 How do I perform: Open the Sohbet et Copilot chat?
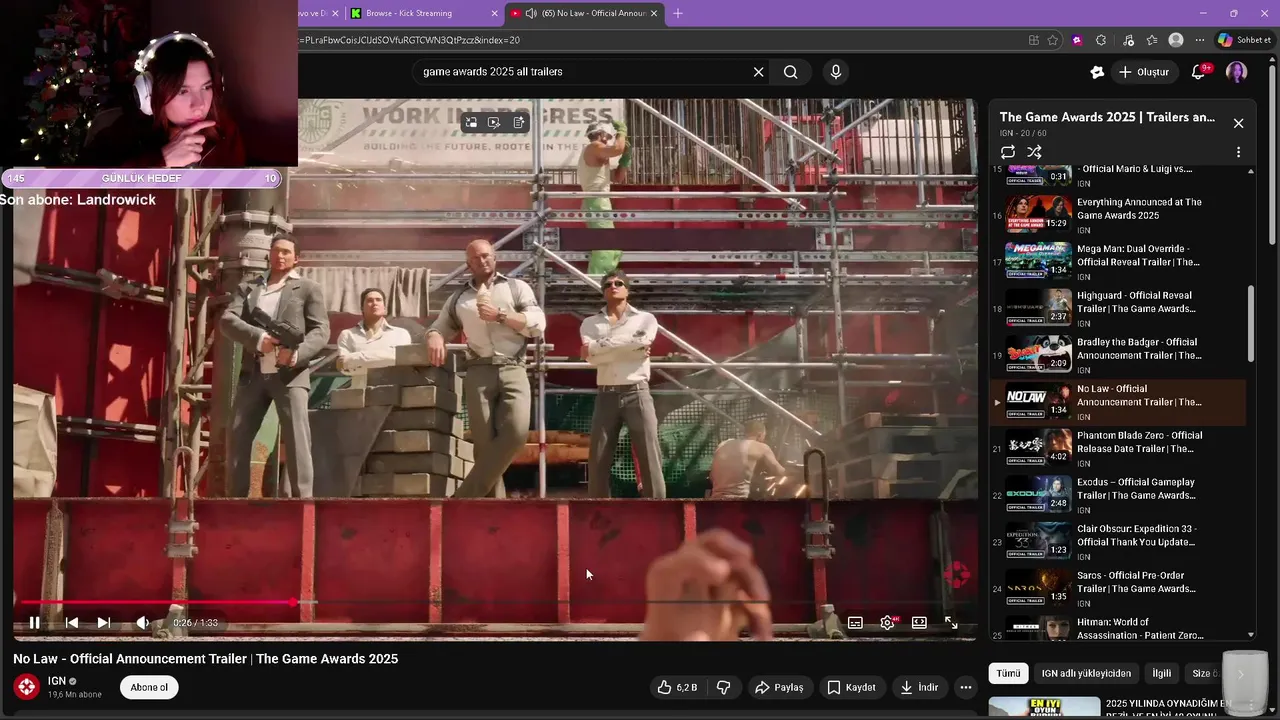[x=1244, y=40]
